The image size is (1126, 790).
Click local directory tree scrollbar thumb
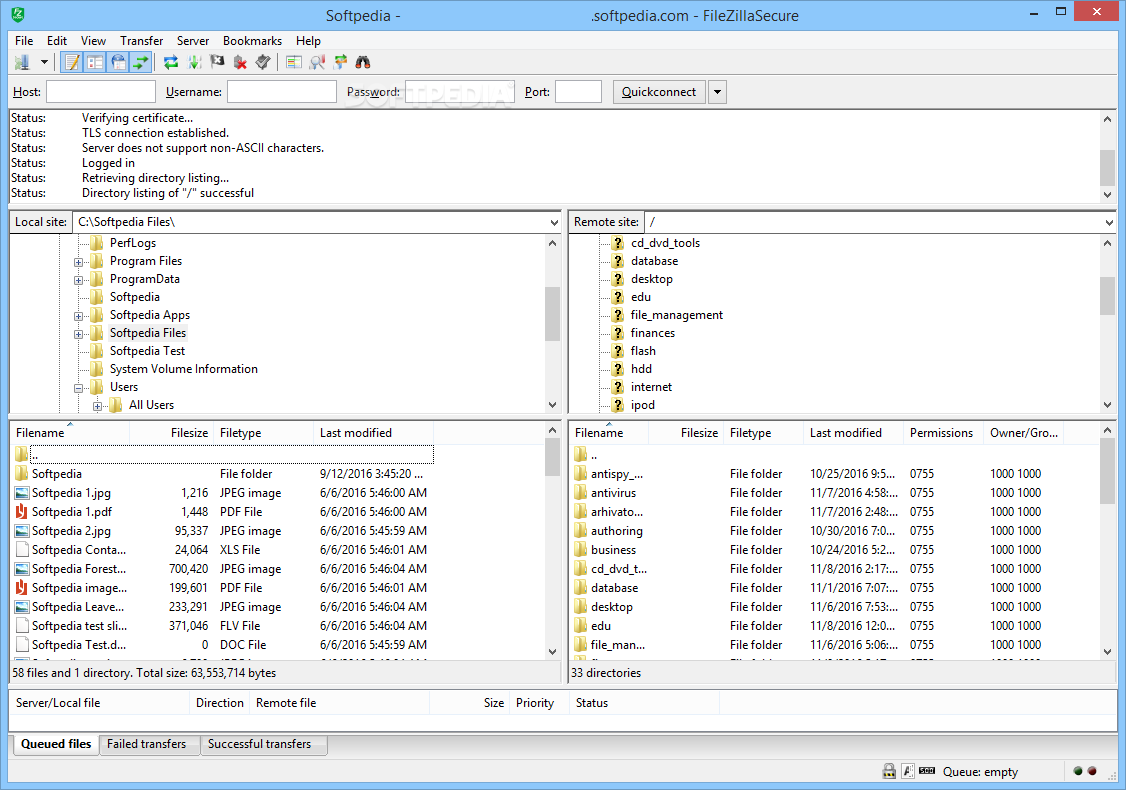(x=552, y=314)
